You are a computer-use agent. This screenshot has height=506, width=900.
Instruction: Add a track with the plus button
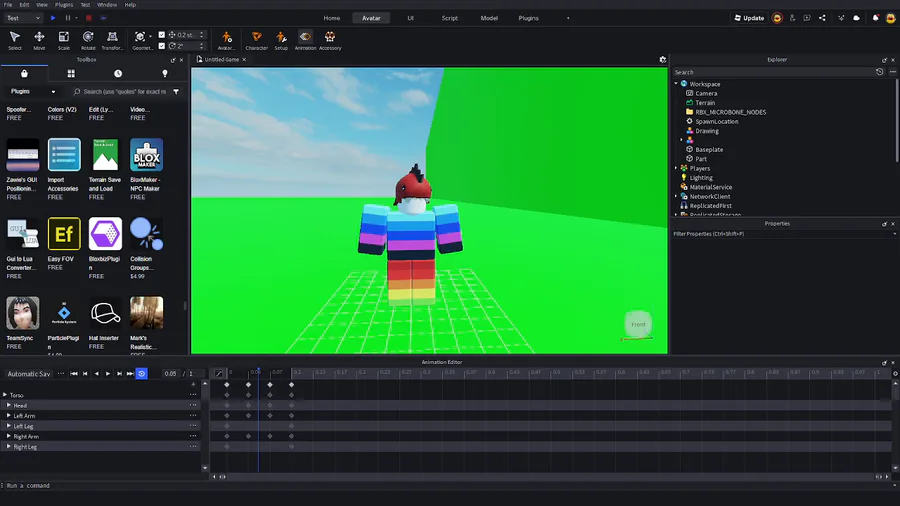point(193,384)
